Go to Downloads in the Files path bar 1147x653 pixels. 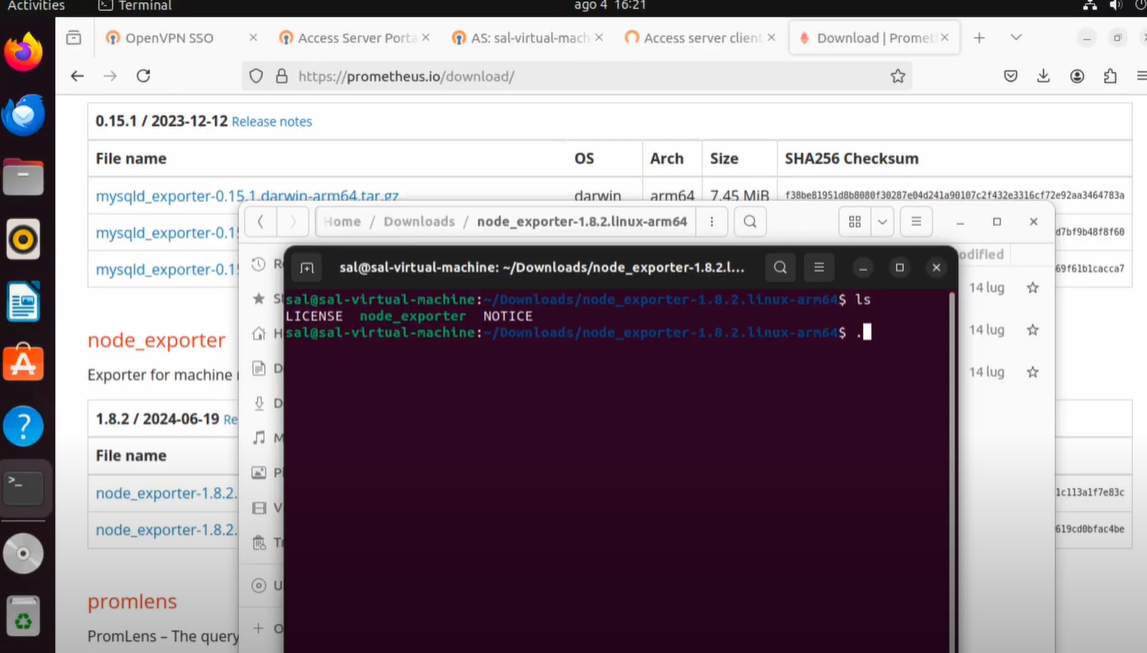pyautogui.click(x=419, y=222)
